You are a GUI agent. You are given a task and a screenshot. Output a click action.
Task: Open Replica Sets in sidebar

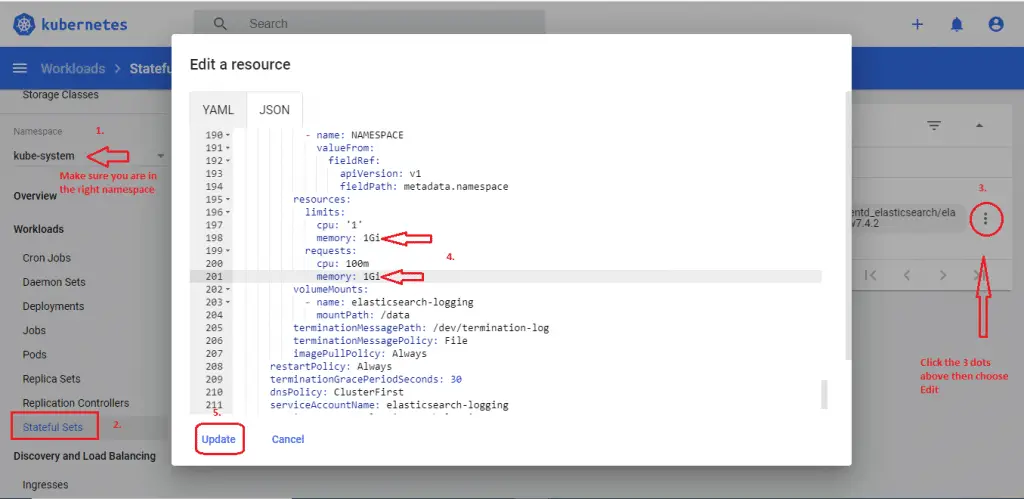(52, 379)
